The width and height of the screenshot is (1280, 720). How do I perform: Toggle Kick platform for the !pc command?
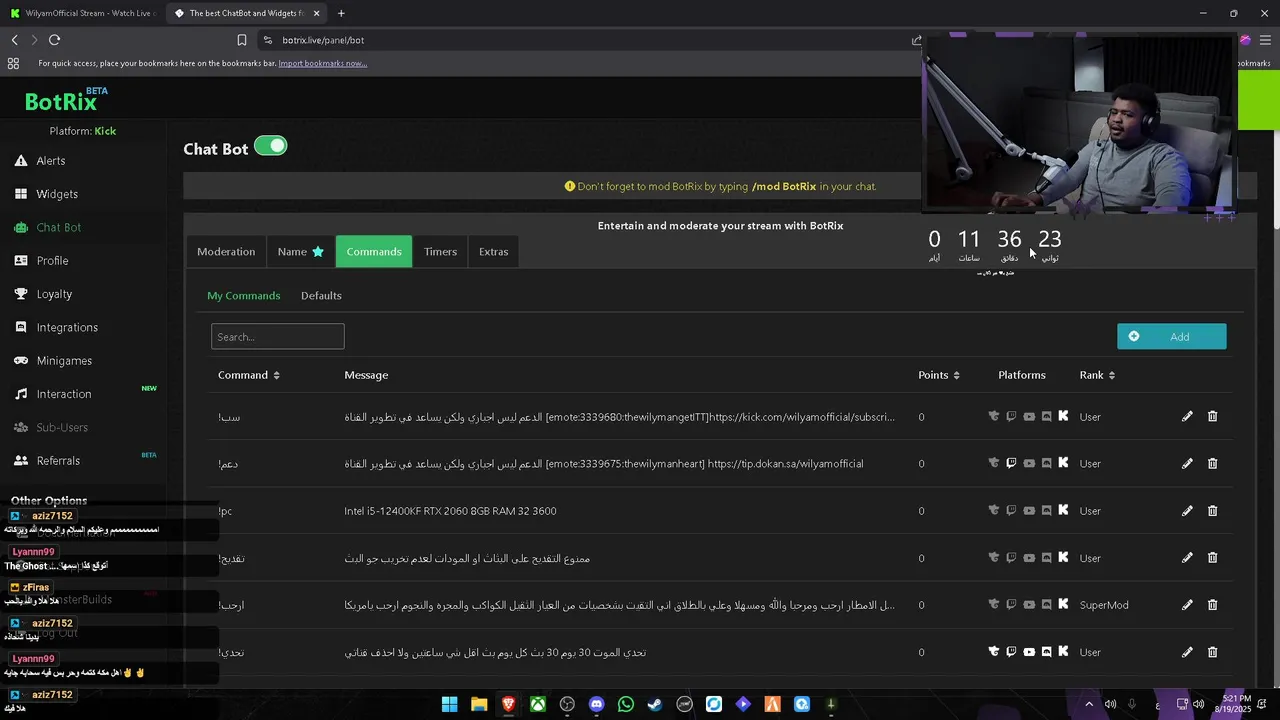[1063, 511]
